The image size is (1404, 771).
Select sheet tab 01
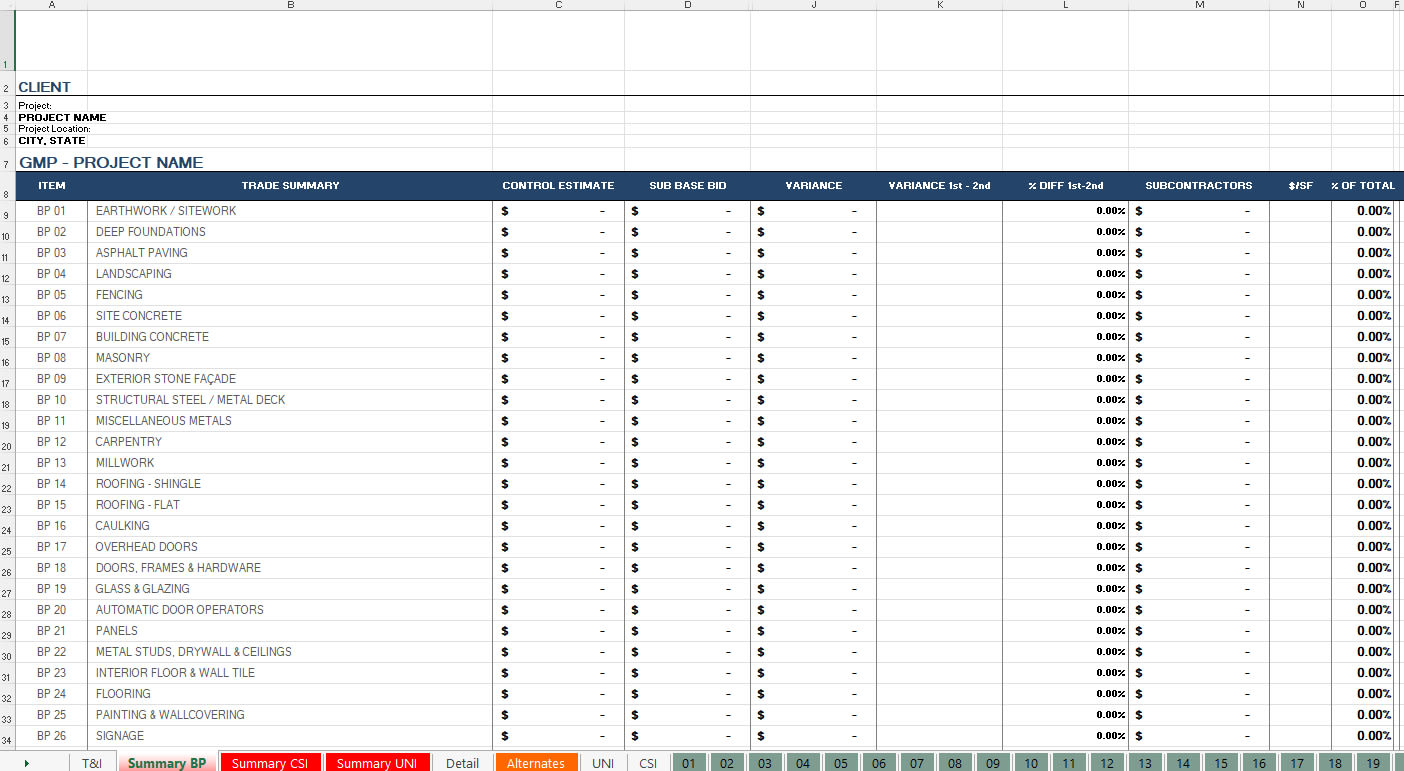tap(688, 762)
